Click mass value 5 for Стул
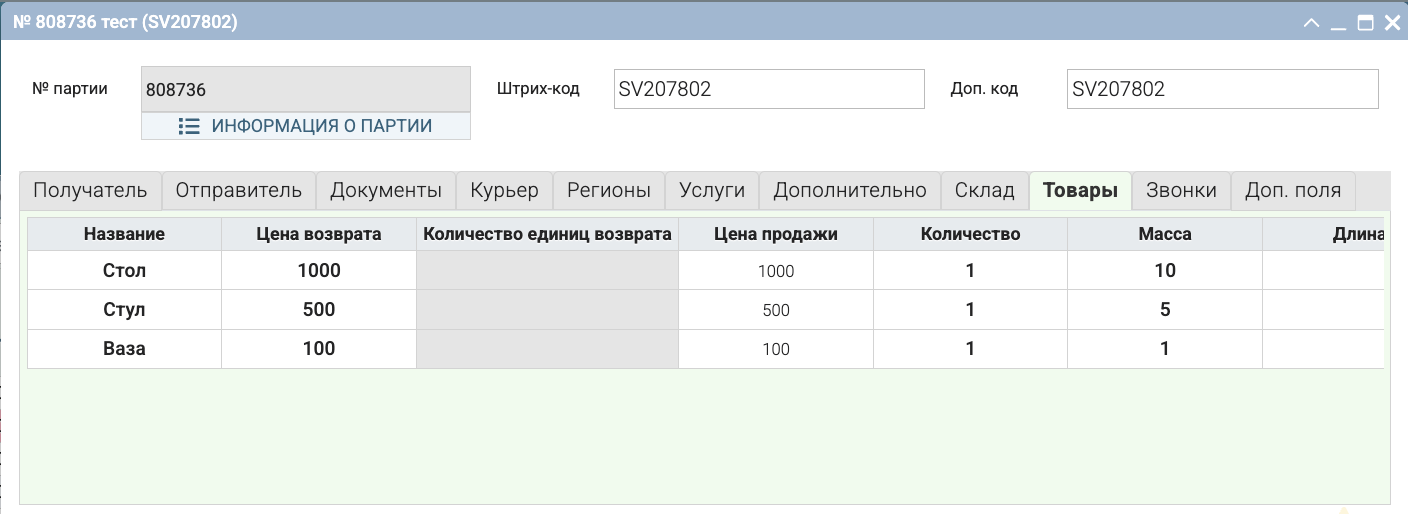The height and width of the screenshot is (514, 1408). pyautogui.click(x=1165, y=309)
